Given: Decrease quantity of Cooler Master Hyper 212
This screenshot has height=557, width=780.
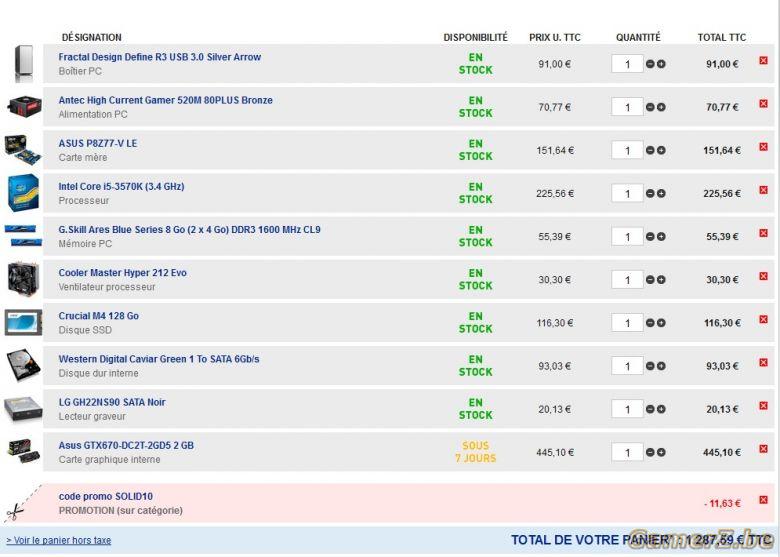Looking at the screenshot, I should click(650, 280).
